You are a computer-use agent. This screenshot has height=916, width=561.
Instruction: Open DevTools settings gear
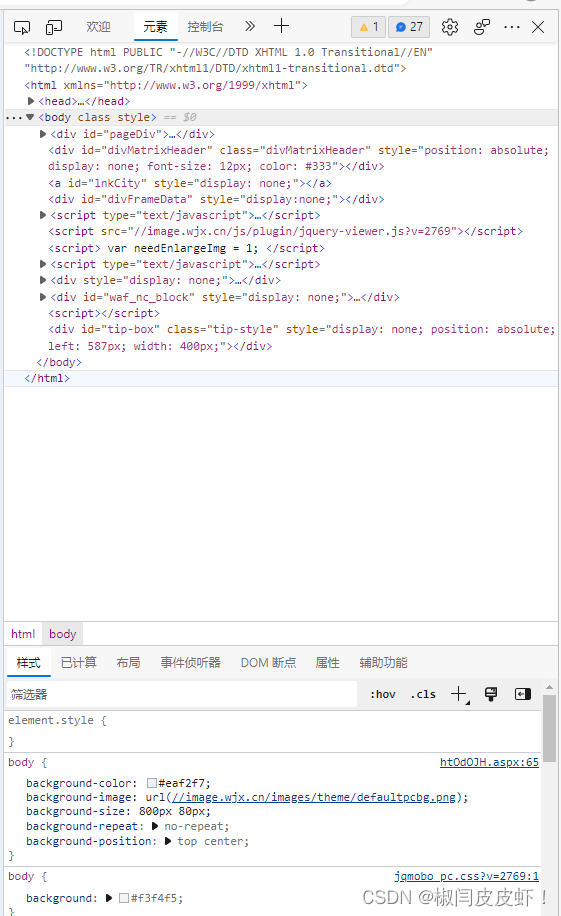(x=449, y=27)
